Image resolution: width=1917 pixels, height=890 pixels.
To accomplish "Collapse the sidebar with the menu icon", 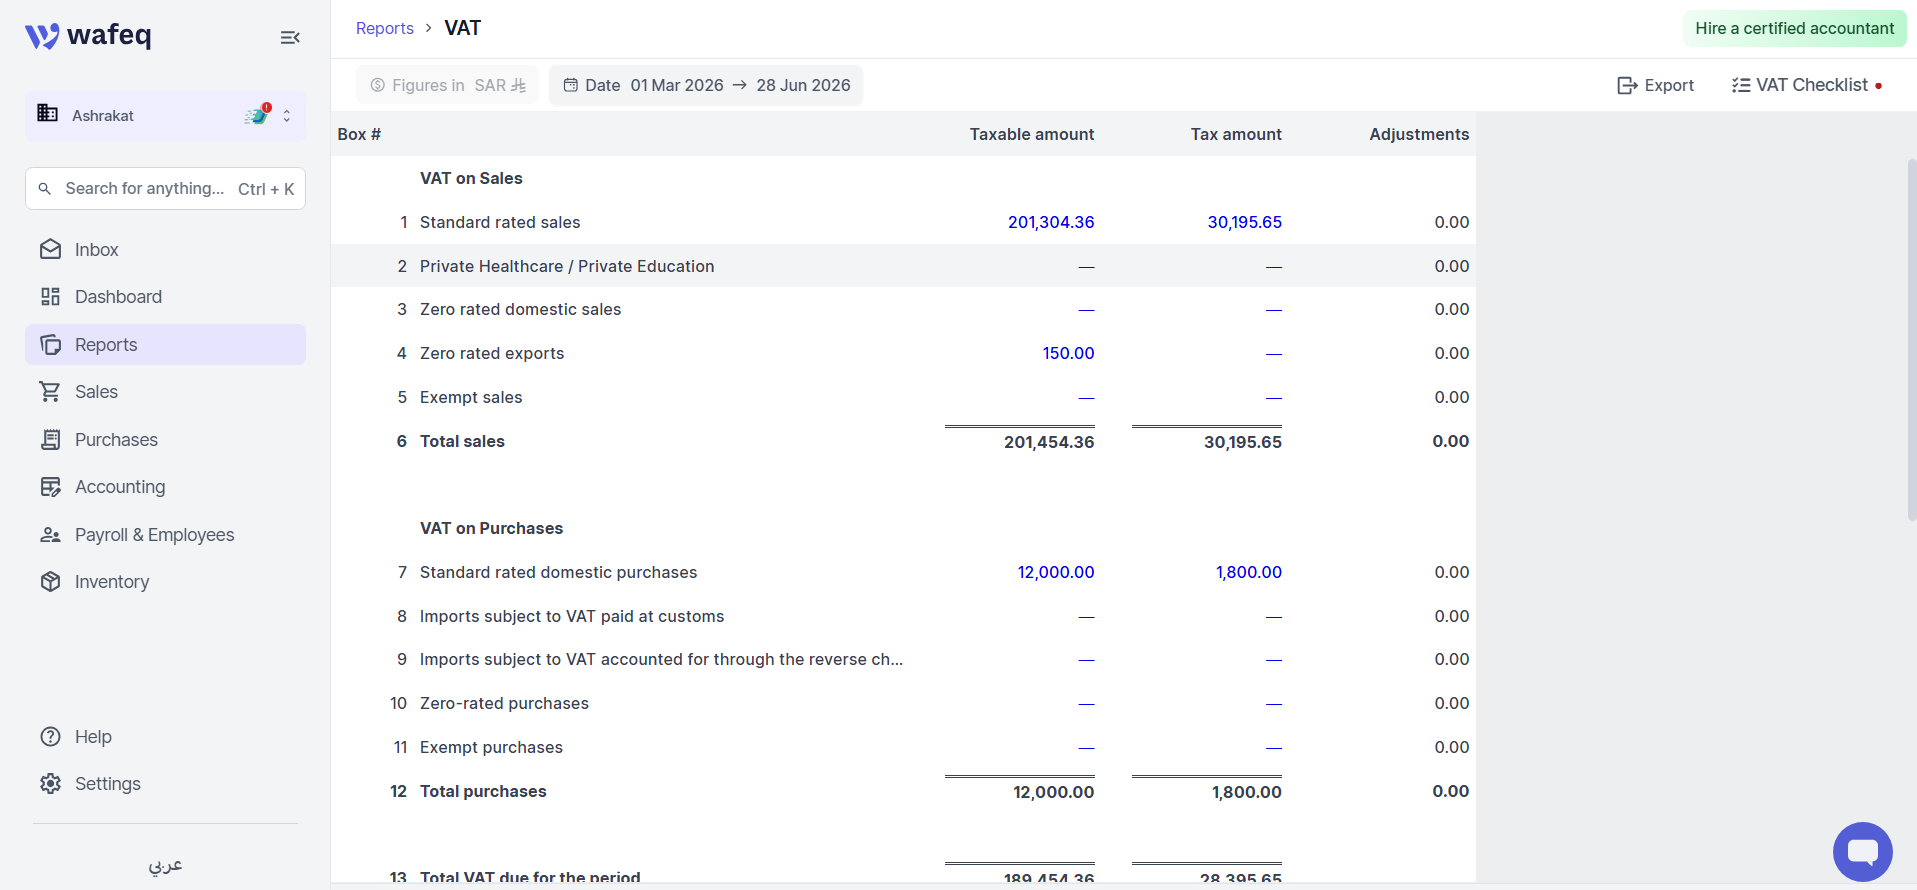I will pos(290,37).
